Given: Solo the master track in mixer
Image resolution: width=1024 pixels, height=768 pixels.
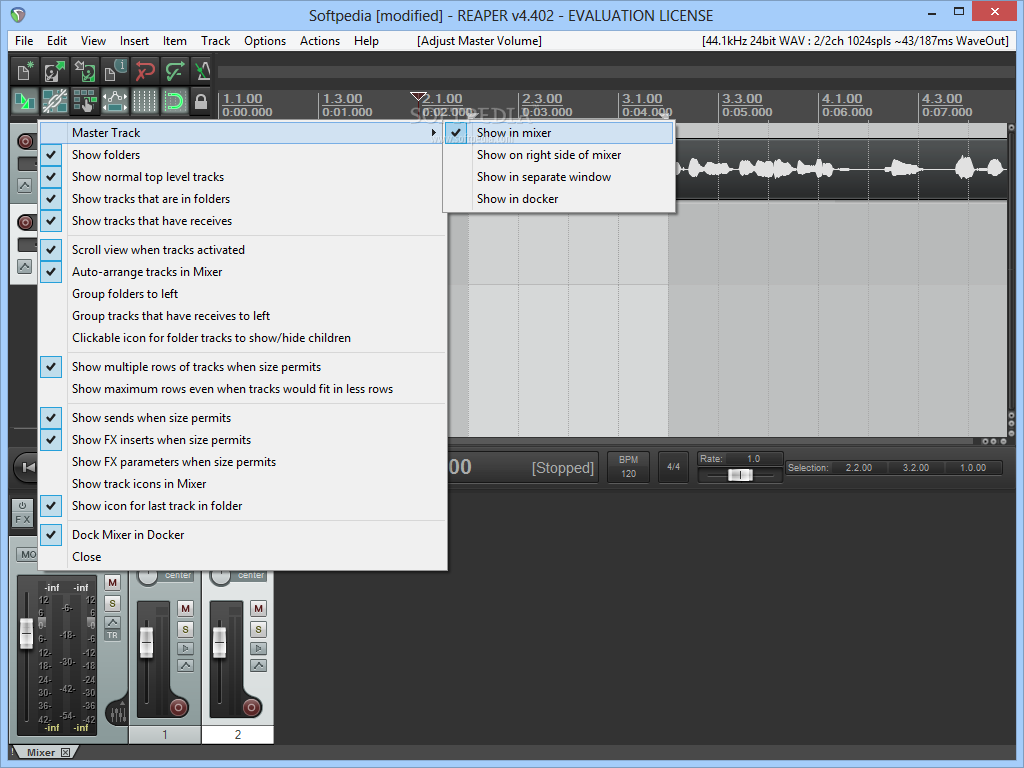Looking at the screenshot, I should [x=112, y=603].
